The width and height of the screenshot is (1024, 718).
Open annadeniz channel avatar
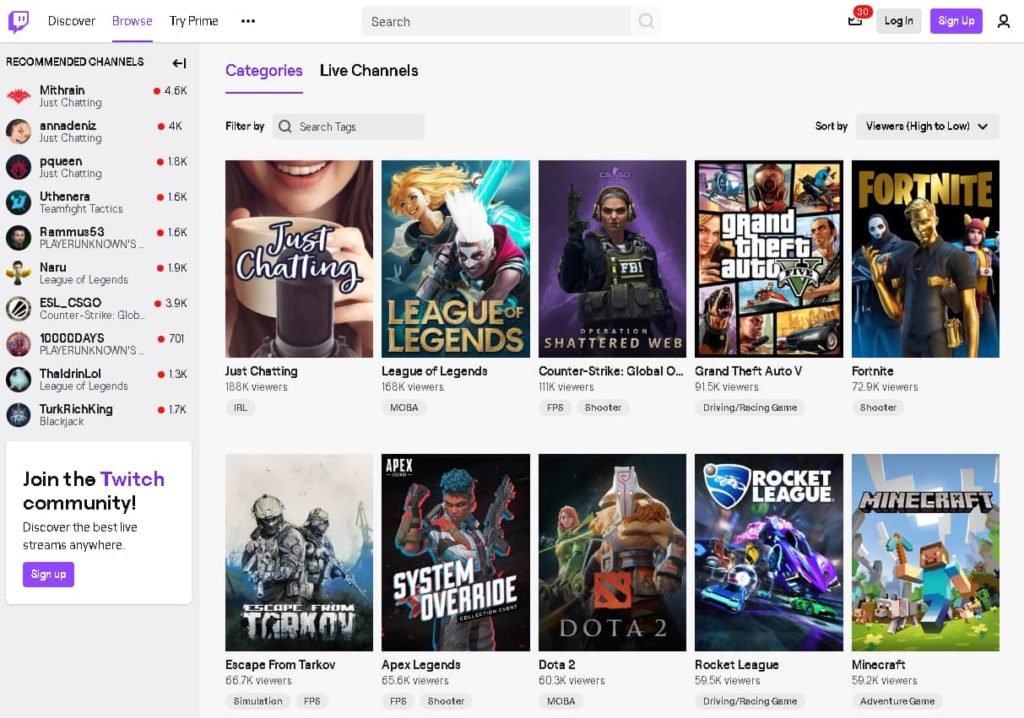point(18,131)
